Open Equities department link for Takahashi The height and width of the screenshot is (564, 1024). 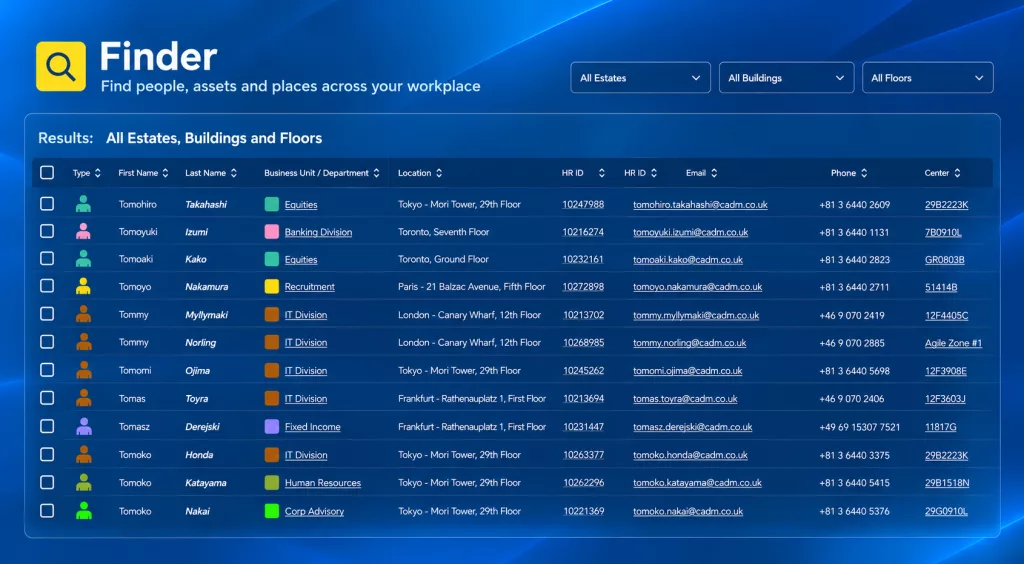301,204
